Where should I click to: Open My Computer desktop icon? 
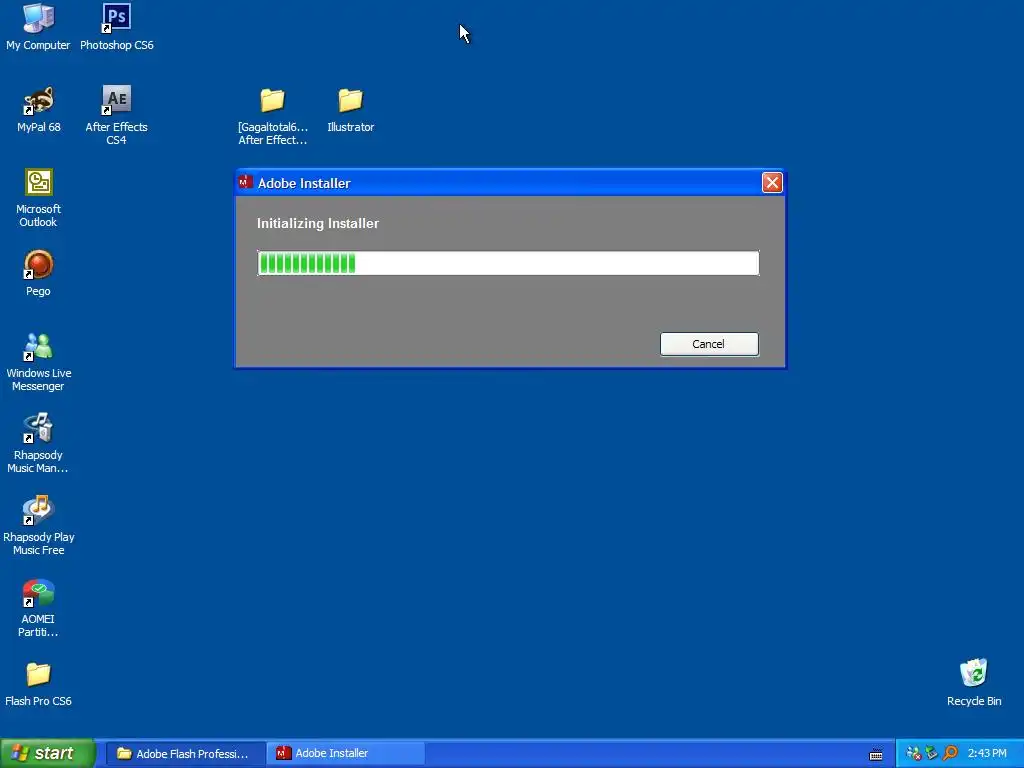pyautogui.click(x=38, y=27)
